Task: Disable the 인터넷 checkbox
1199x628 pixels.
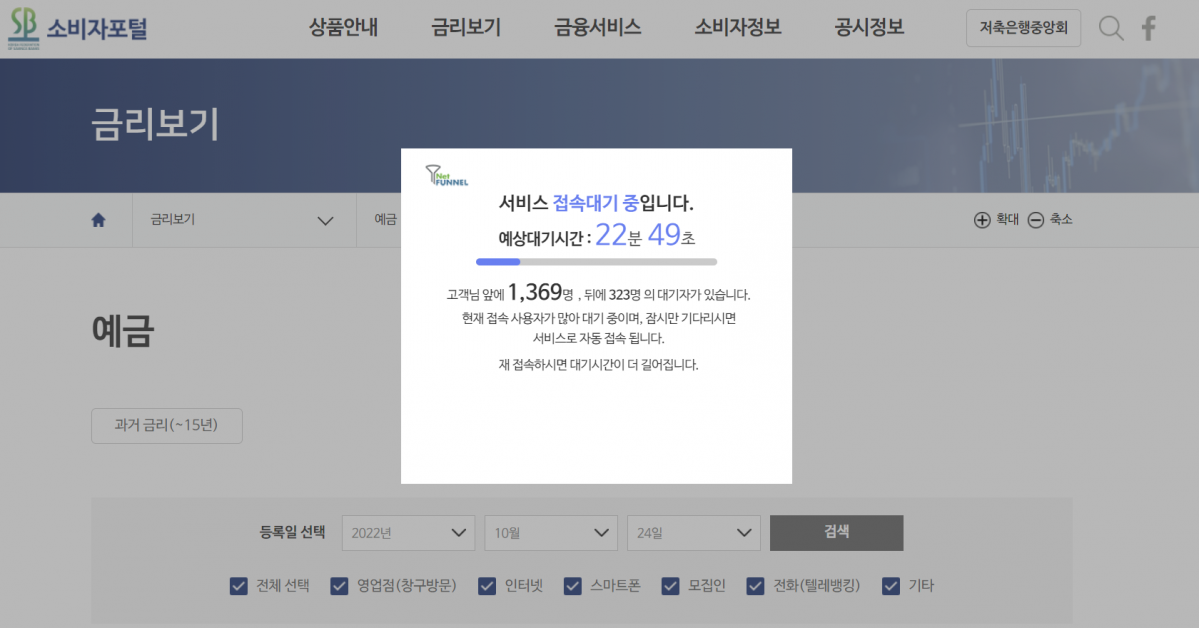Action: point(487,585)
